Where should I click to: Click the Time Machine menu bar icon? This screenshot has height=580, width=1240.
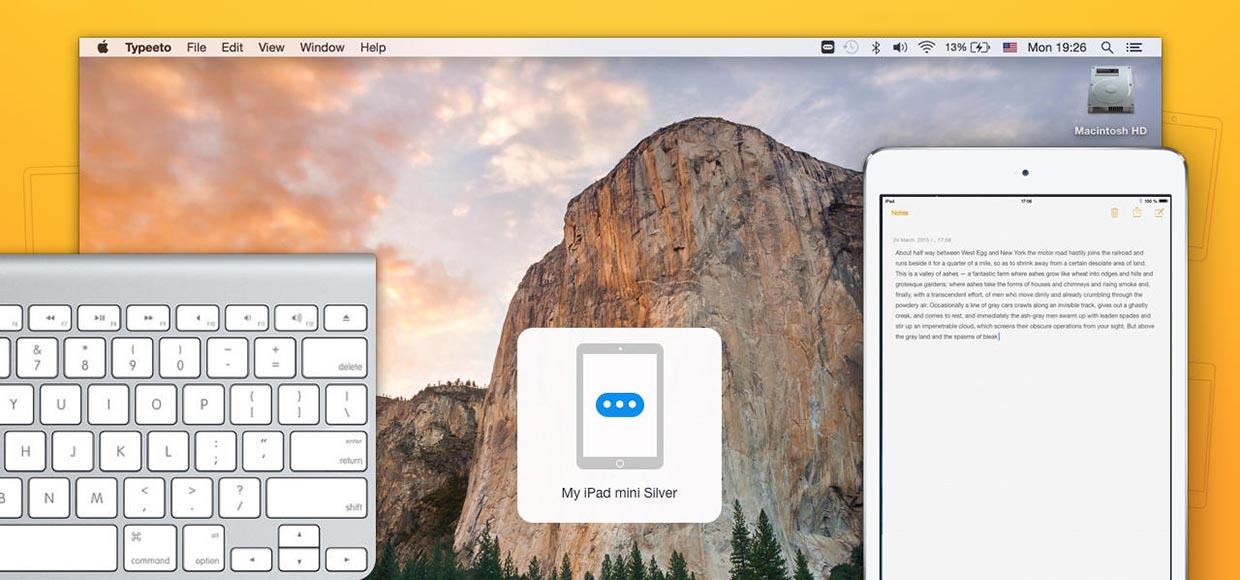(851, 47)
